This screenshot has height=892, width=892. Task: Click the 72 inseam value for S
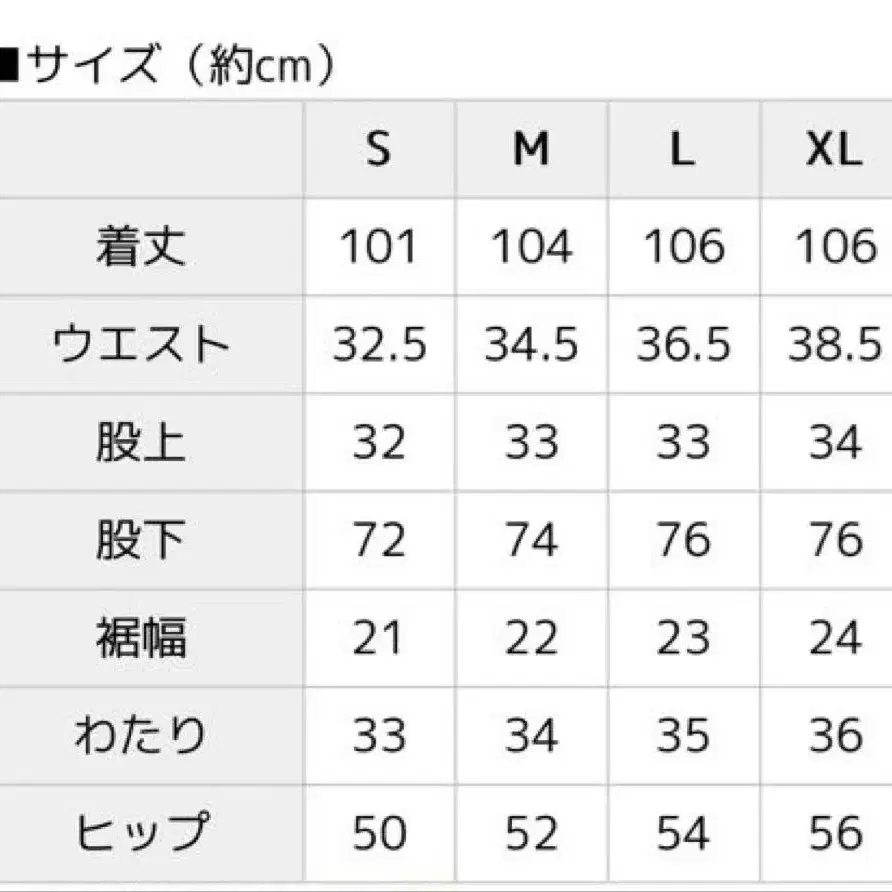(378, 541)
